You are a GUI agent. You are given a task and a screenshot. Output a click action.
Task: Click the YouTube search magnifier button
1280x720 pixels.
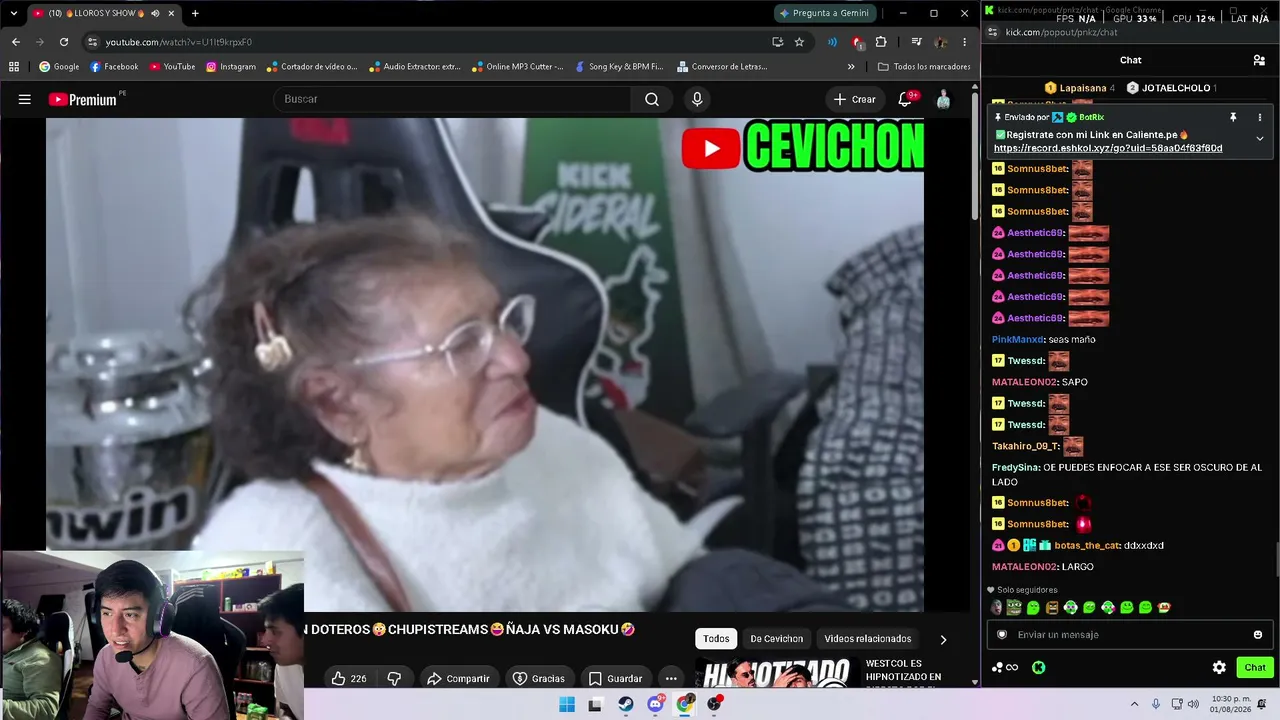tap(652, 99)
